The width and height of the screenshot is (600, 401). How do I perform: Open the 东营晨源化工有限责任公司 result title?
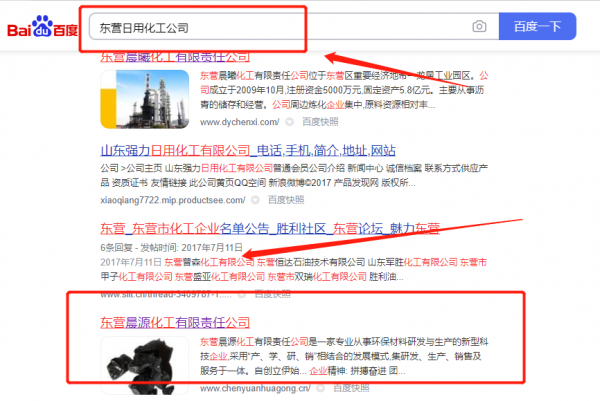(x=175, y=322)
